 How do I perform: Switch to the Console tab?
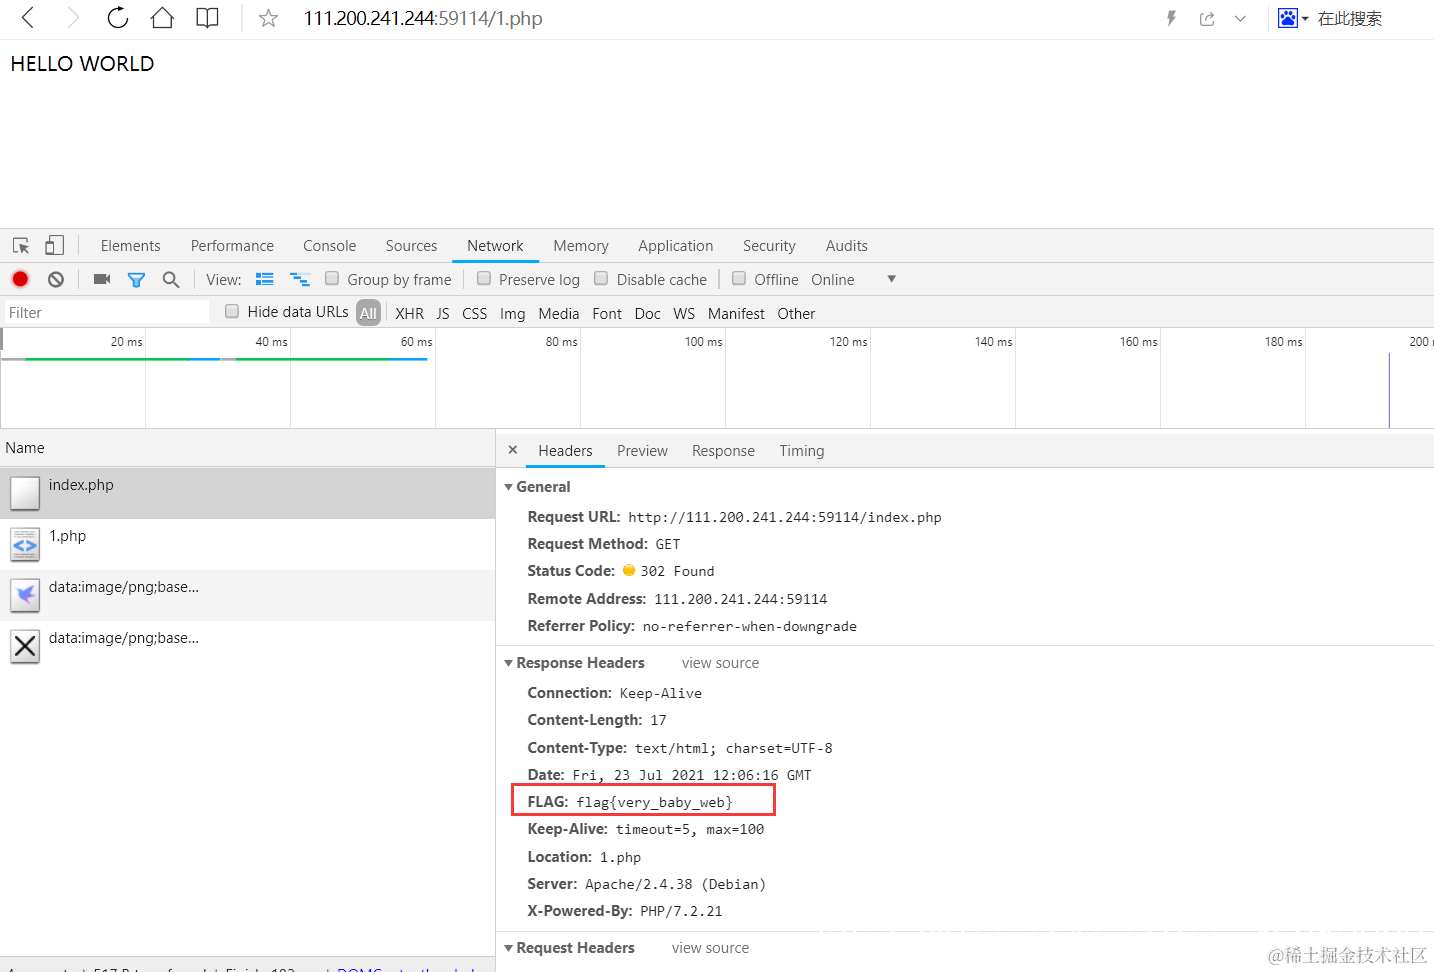click(x=329, y=246)
